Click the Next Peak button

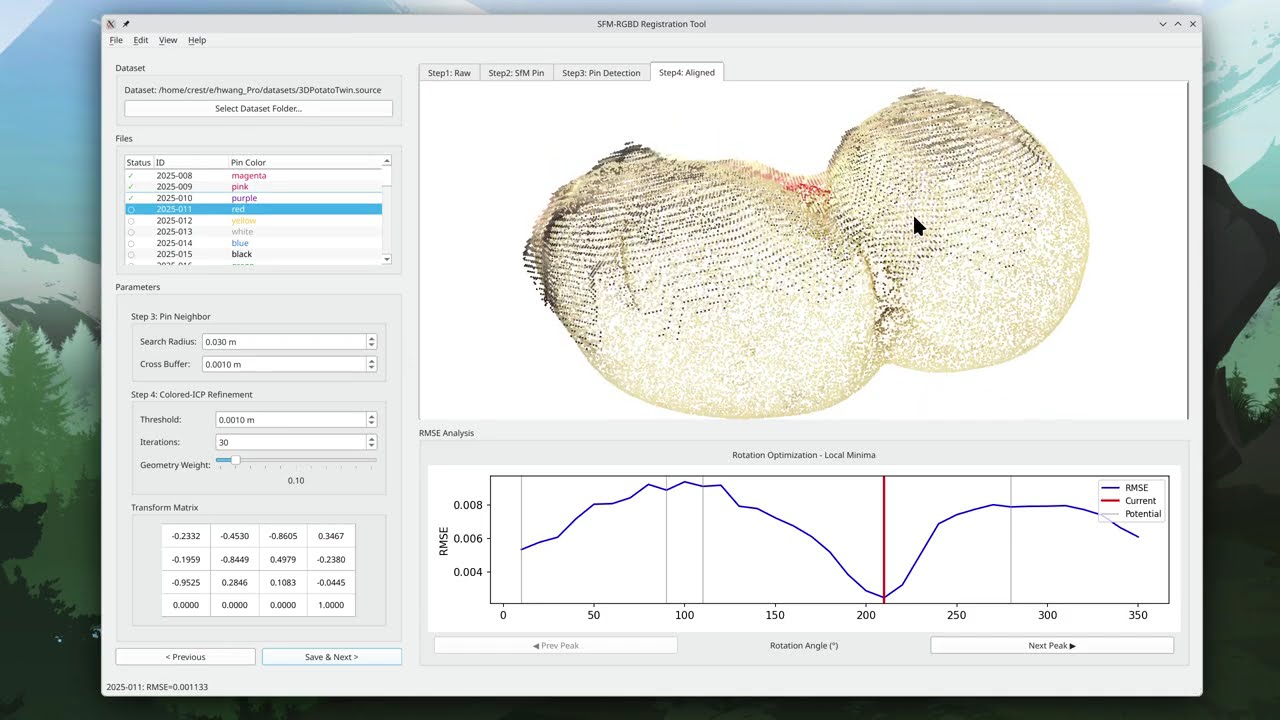(x=1052, y=646)
